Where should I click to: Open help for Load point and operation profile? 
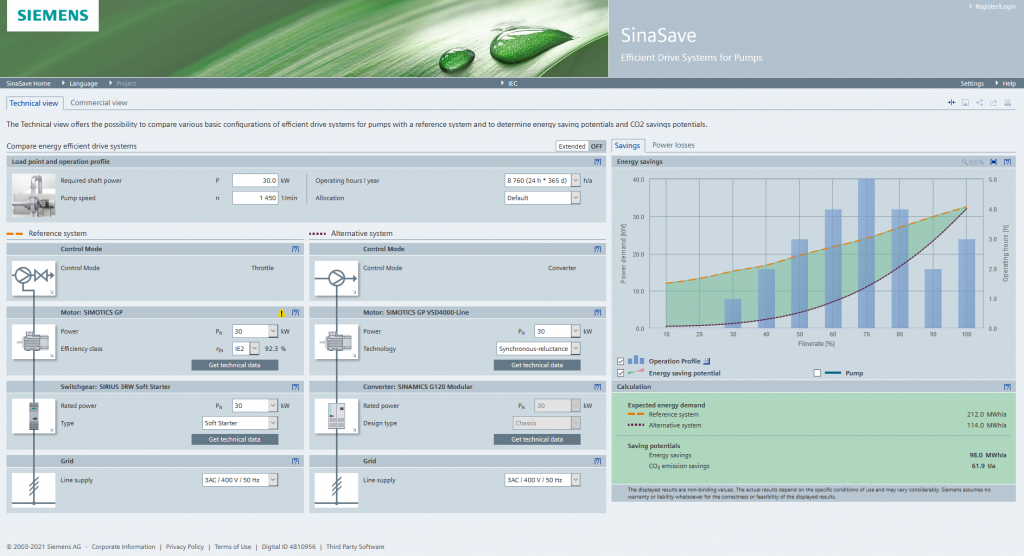(x=597, y=161)
